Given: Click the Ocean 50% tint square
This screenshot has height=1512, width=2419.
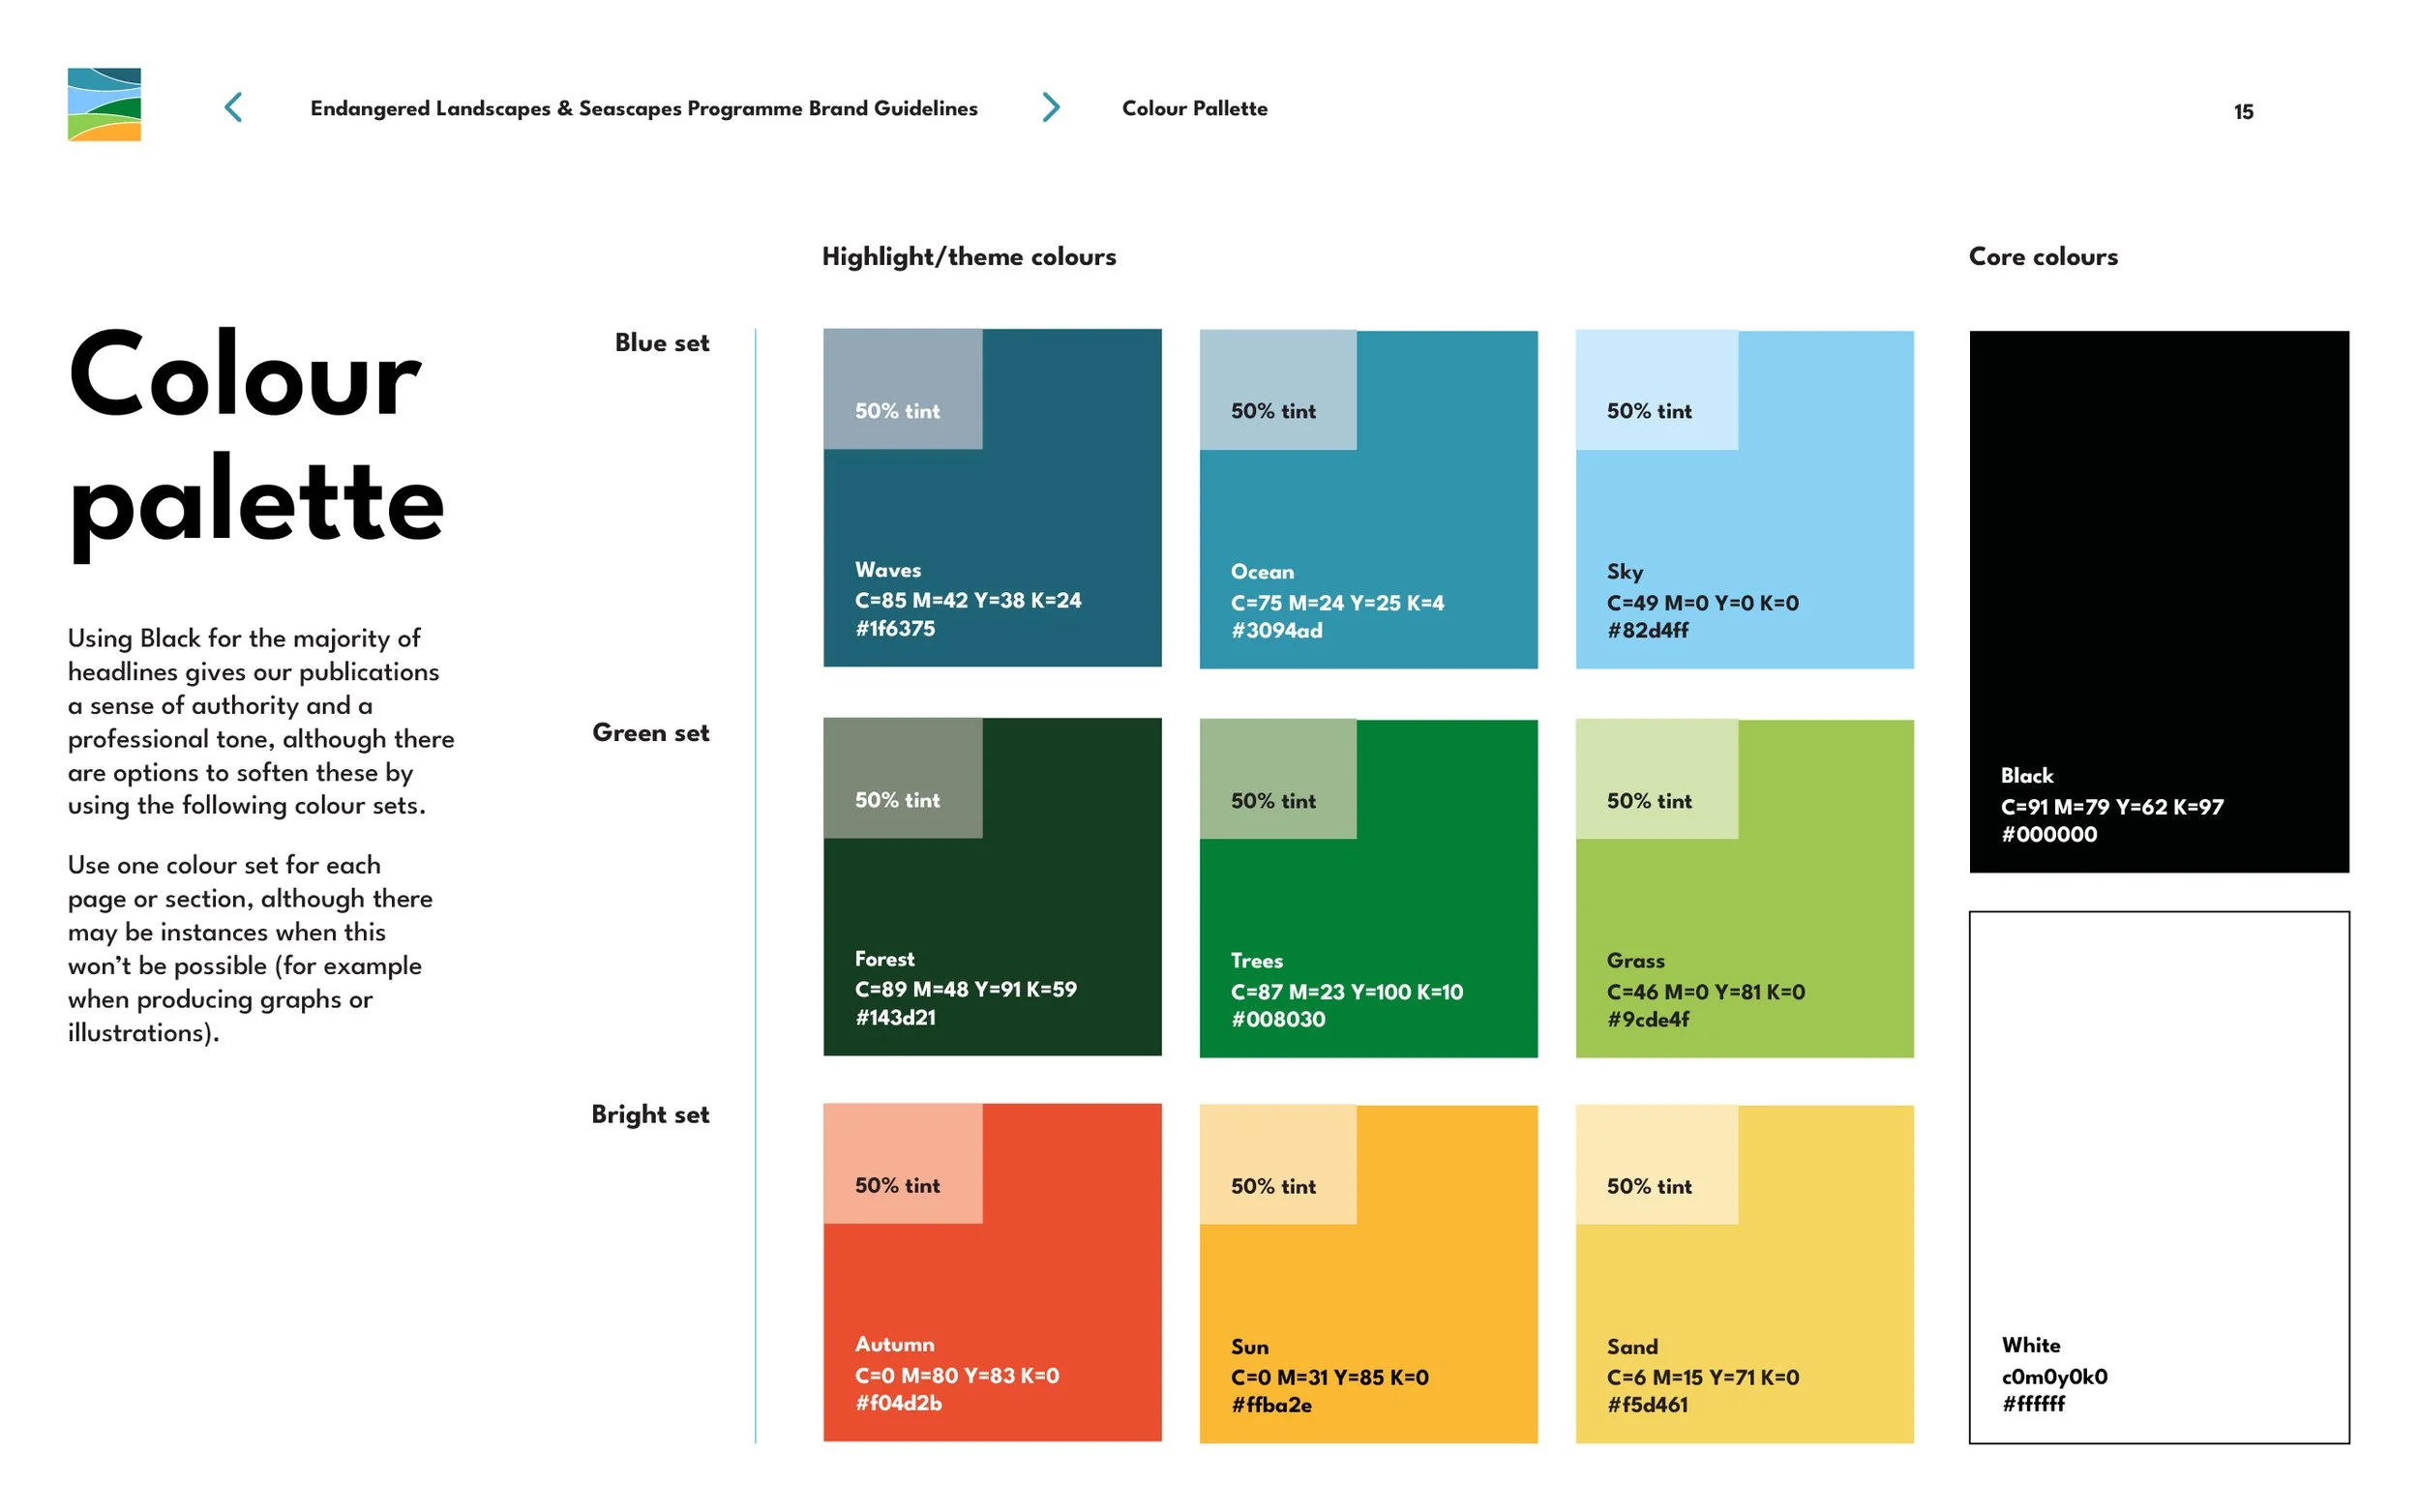Looking at the screenshot, I should (1277, 390).
